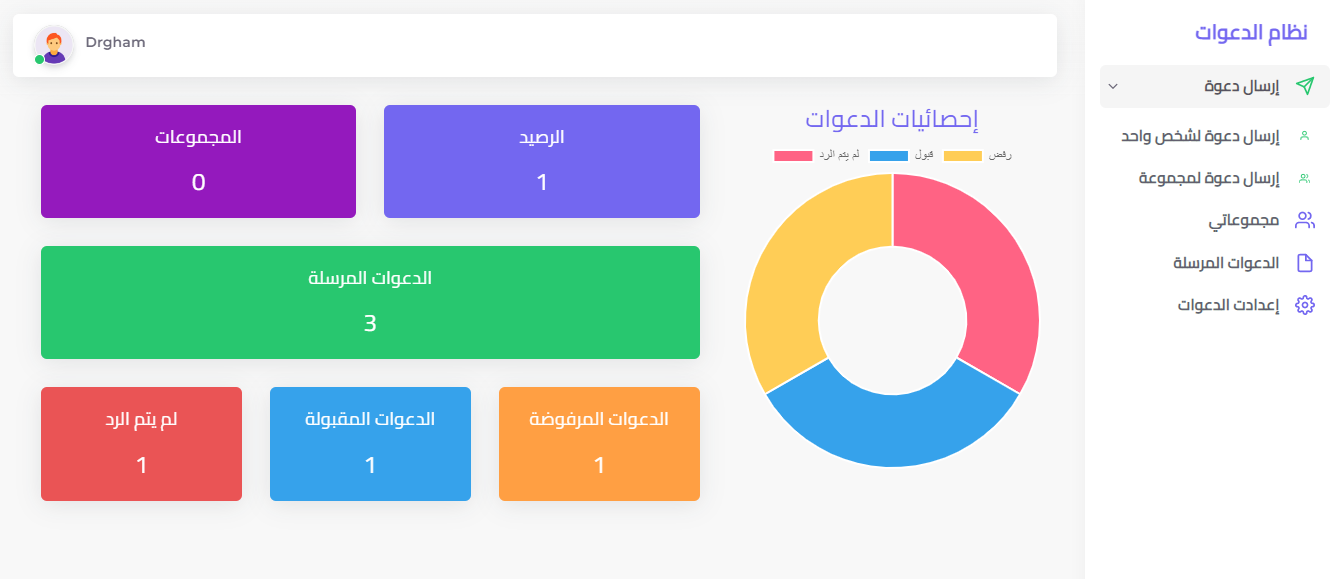The width and height of the screenshot is (1337, 579).
Task: Collapse the إرسال دعوة submenu chevron
Action: click(1113, 86)
